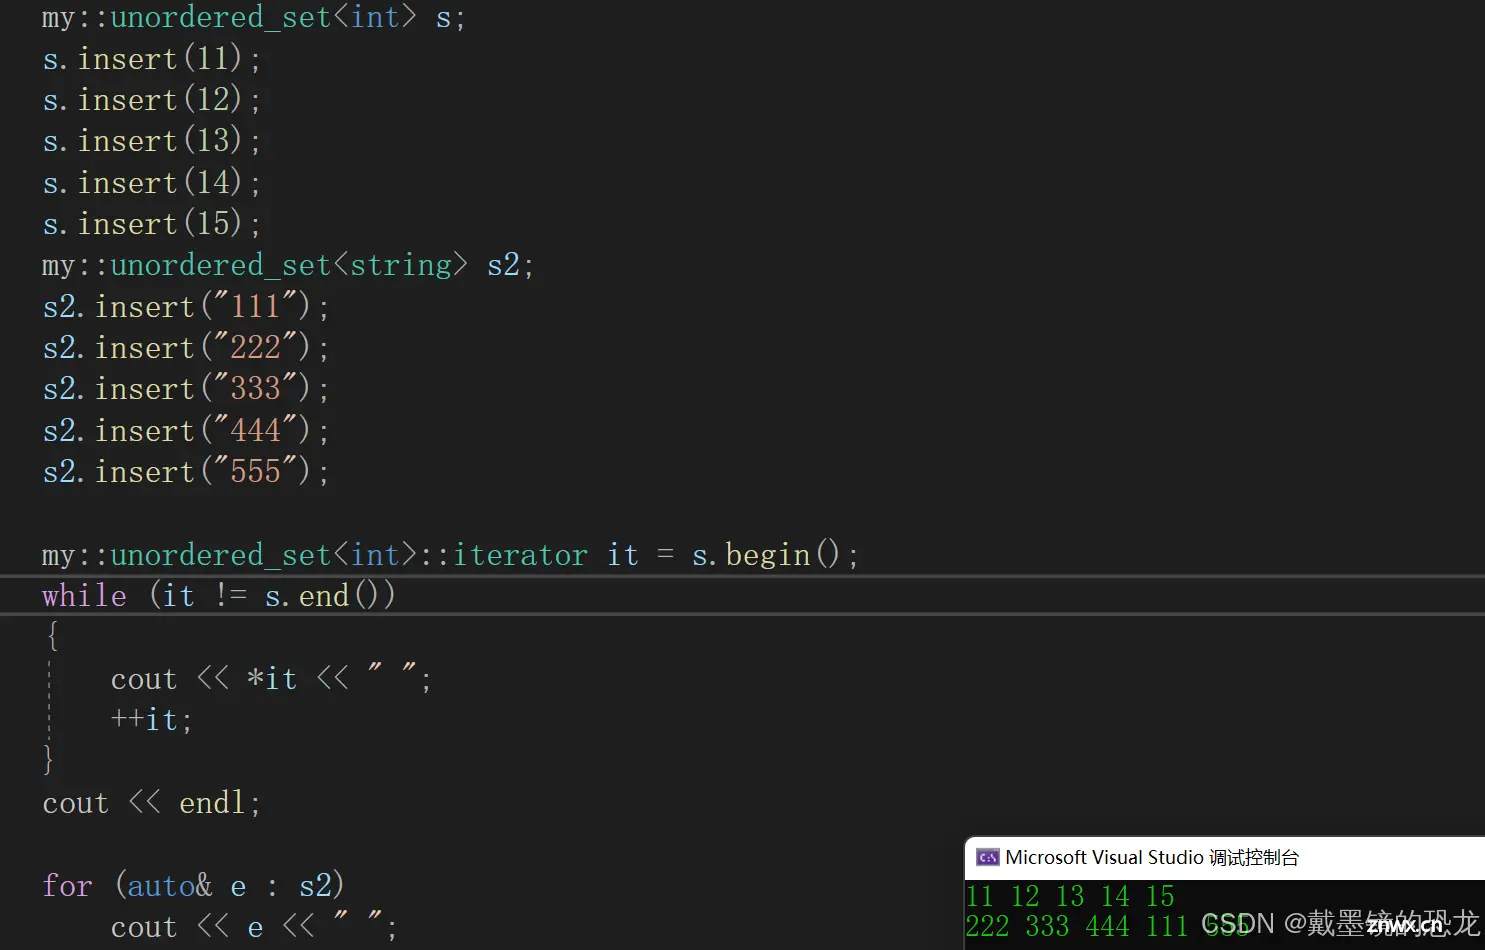This screenshot has width=1485, height=950.
Task: Click the console output line starting with 222
Action: (1108, 926)
